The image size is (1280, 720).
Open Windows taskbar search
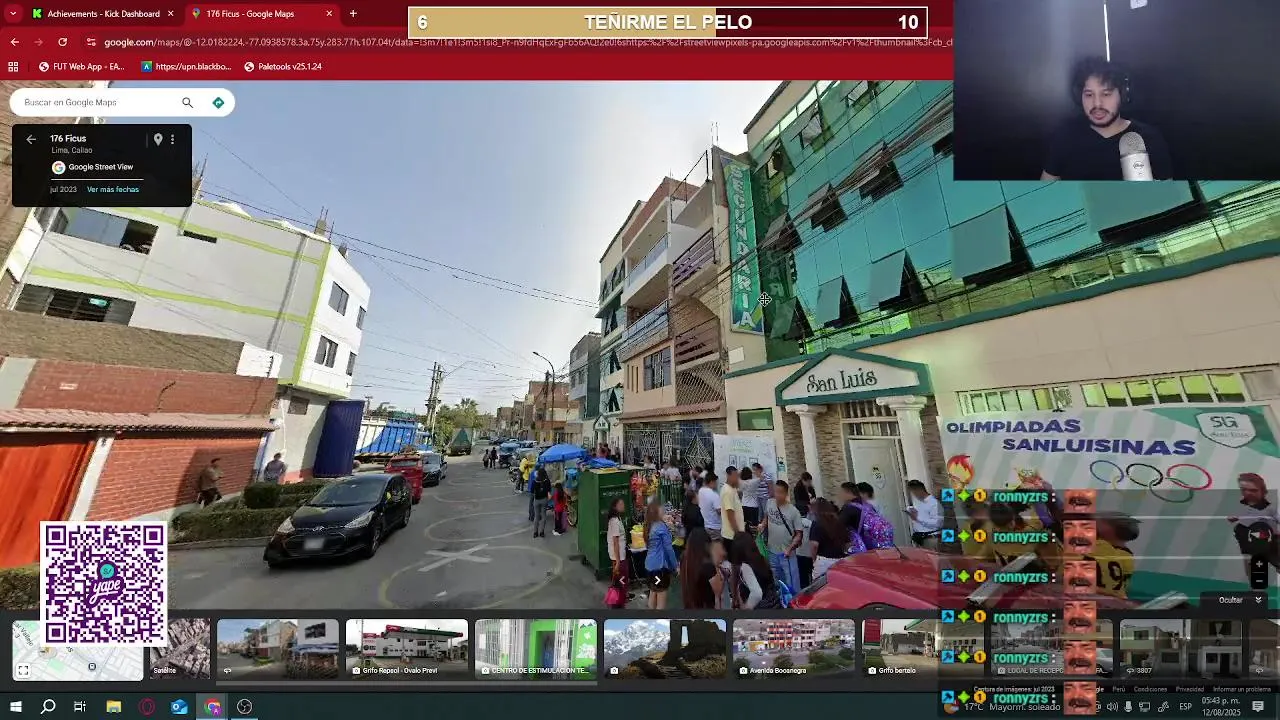(x=48, y=707)
